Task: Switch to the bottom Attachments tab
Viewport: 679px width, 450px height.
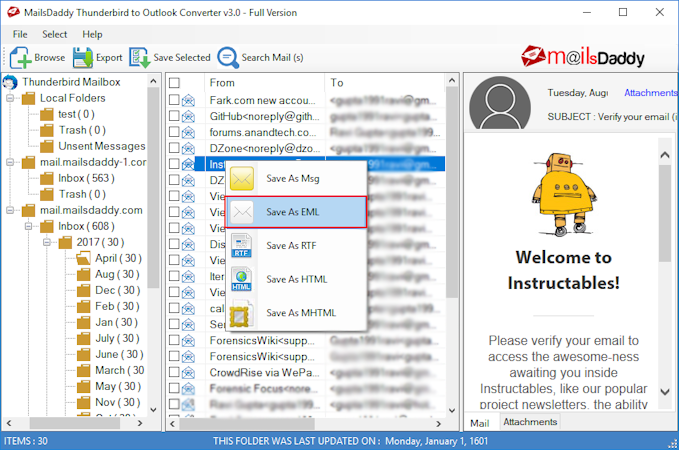Action: click(x=530, y=422)
